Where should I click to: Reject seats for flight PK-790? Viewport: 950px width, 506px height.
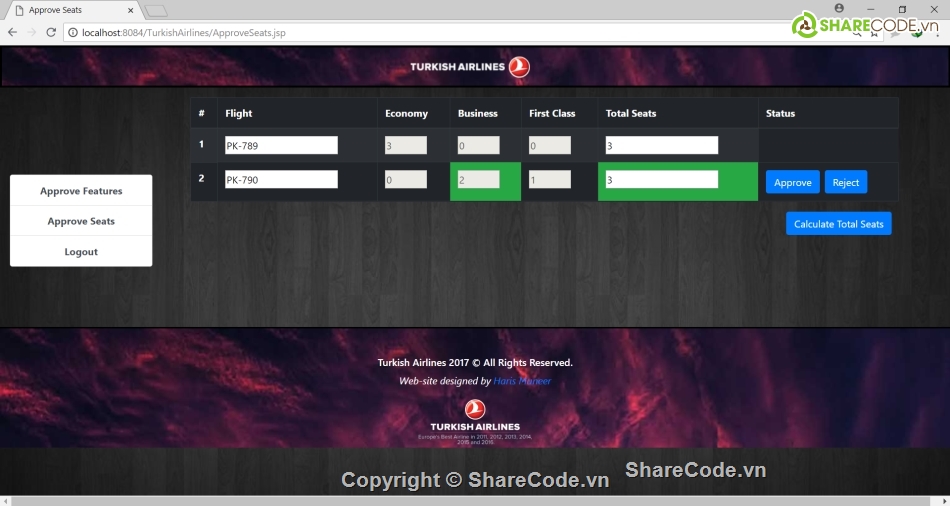845,182
